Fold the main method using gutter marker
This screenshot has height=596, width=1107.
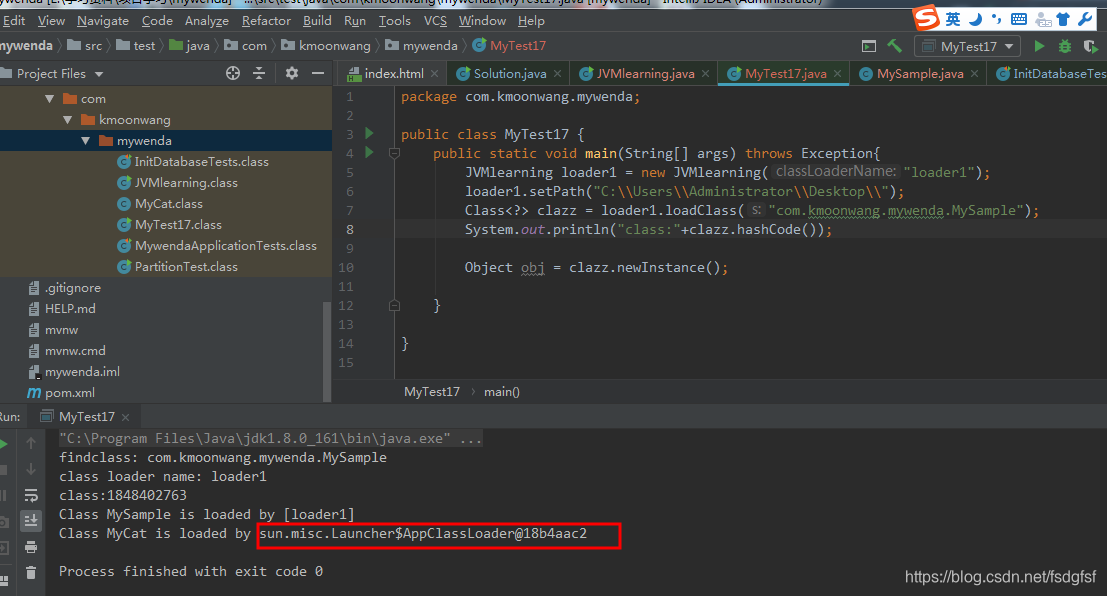[395, 153]
